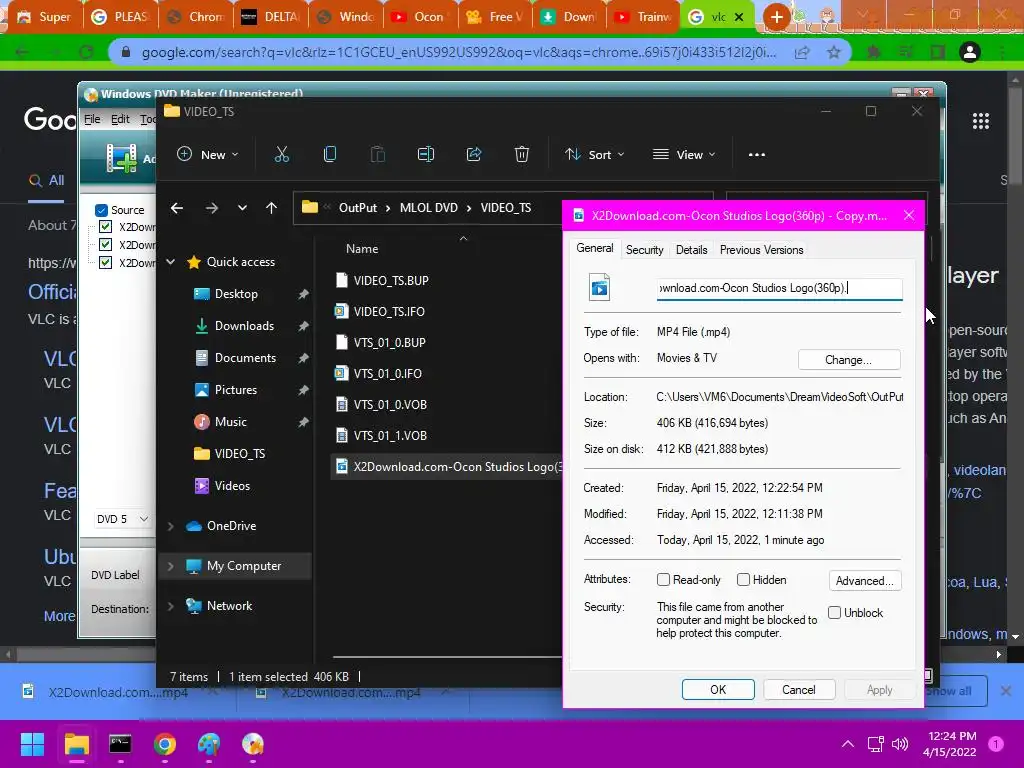The image size is (1024, 768).
Task: Check the Unblock checkbox
Action: point(835,613)
